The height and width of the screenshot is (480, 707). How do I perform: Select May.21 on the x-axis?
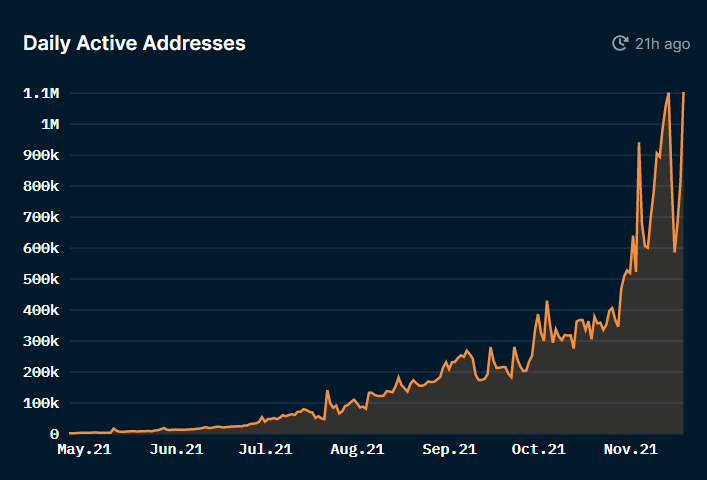point(84,451)
